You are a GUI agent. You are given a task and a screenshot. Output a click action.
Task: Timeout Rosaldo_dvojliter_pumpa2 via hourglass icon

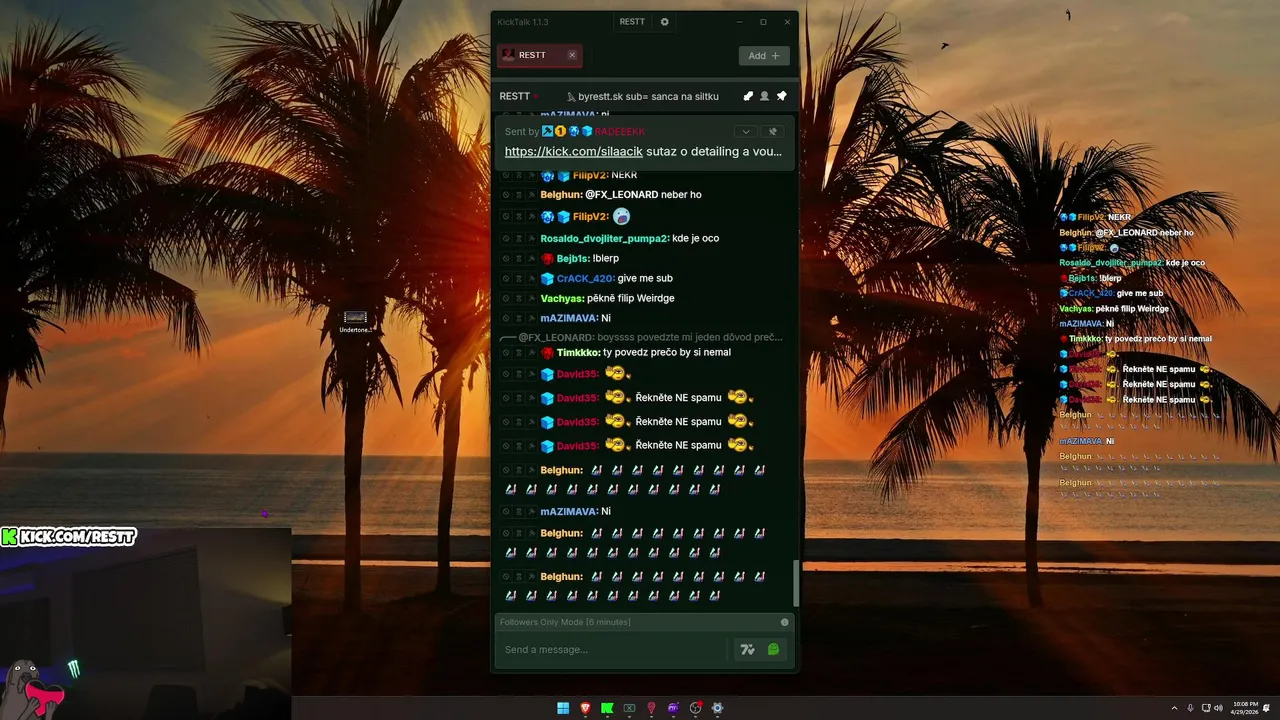(x=518, y=239)
